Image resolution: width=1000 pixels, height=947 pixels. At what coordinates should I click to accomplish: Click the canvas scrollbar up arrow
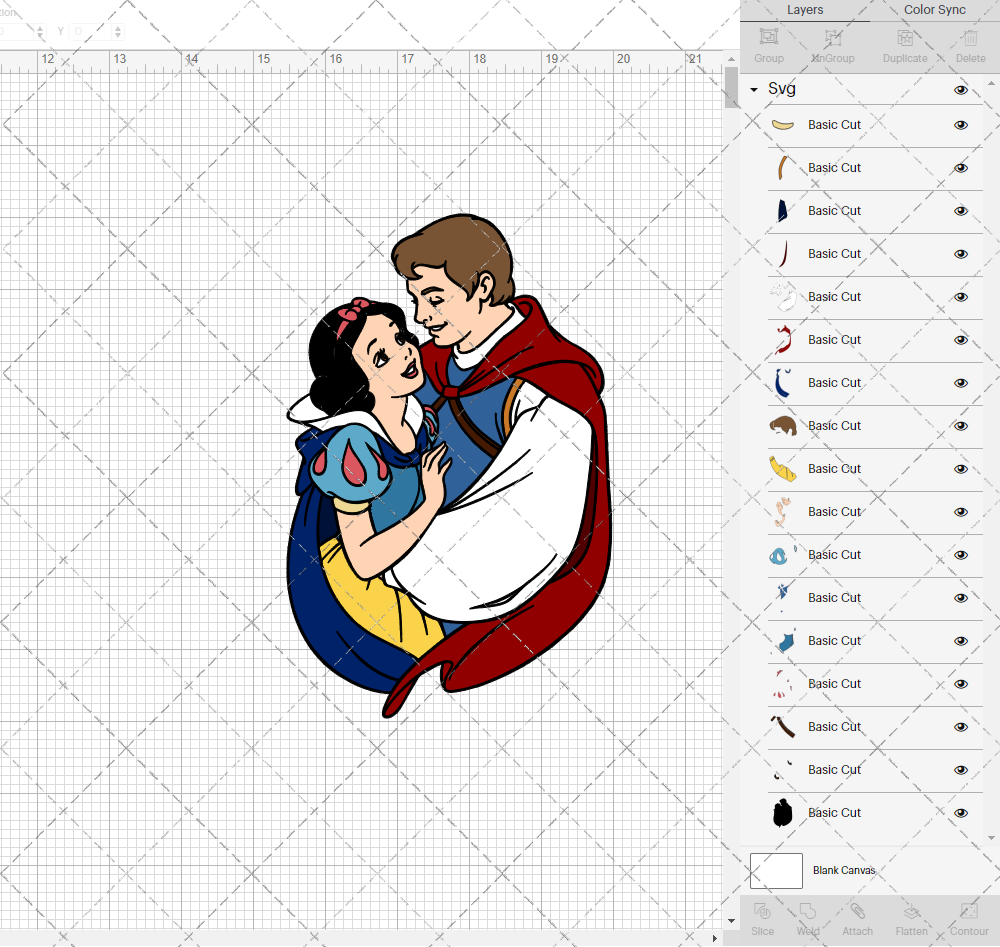(x=732, y=59)
